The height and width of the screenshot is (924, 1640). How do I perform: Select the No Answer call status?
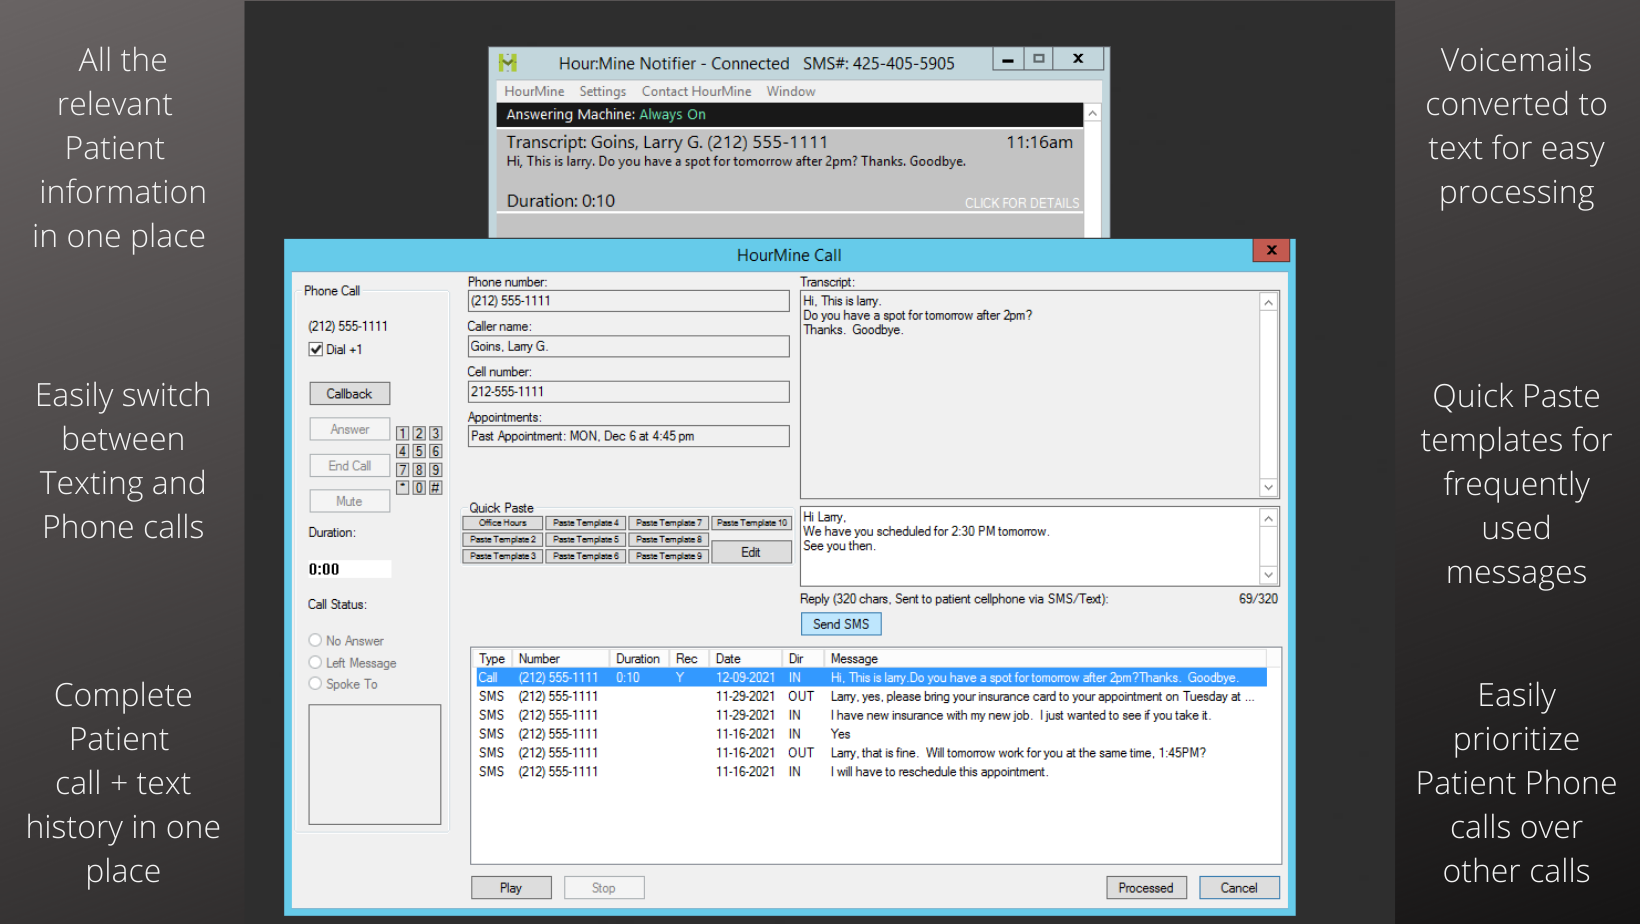coord(315,640)
